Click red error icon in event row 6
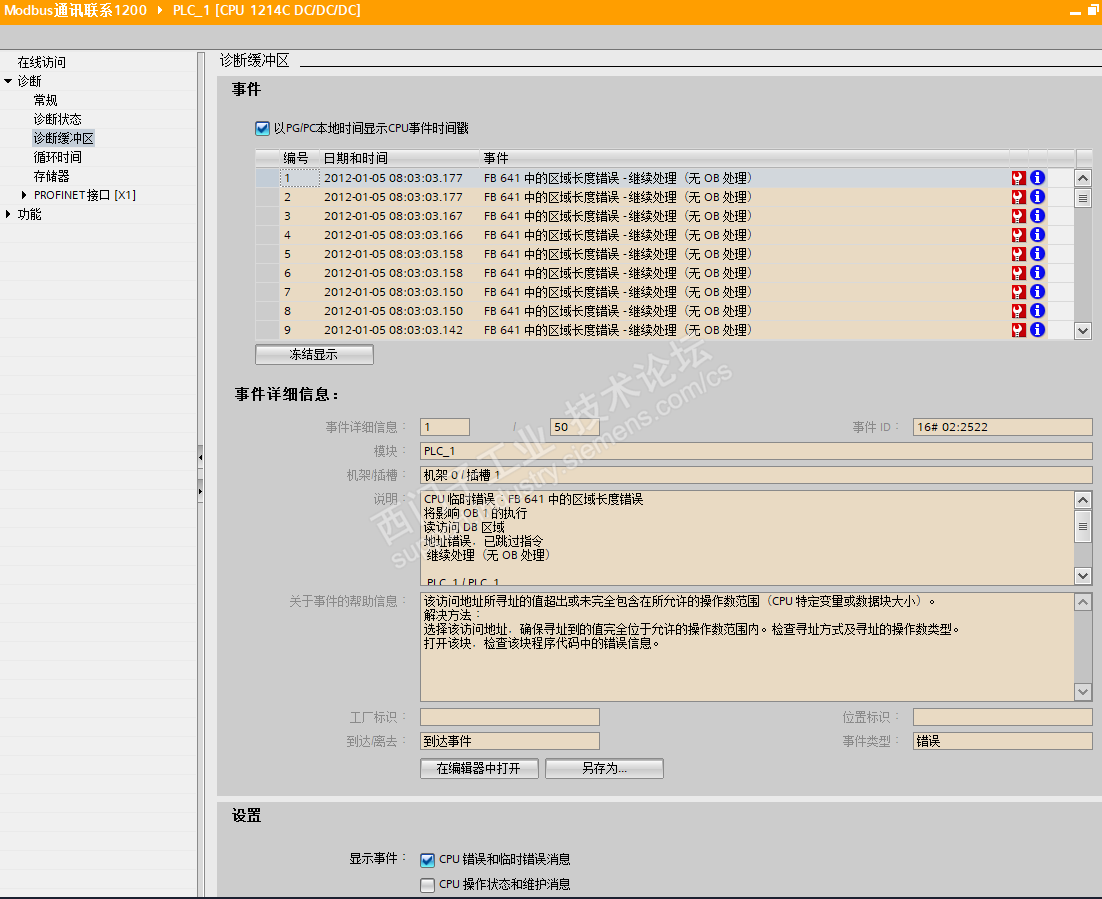 click(x=1018, y=273)
